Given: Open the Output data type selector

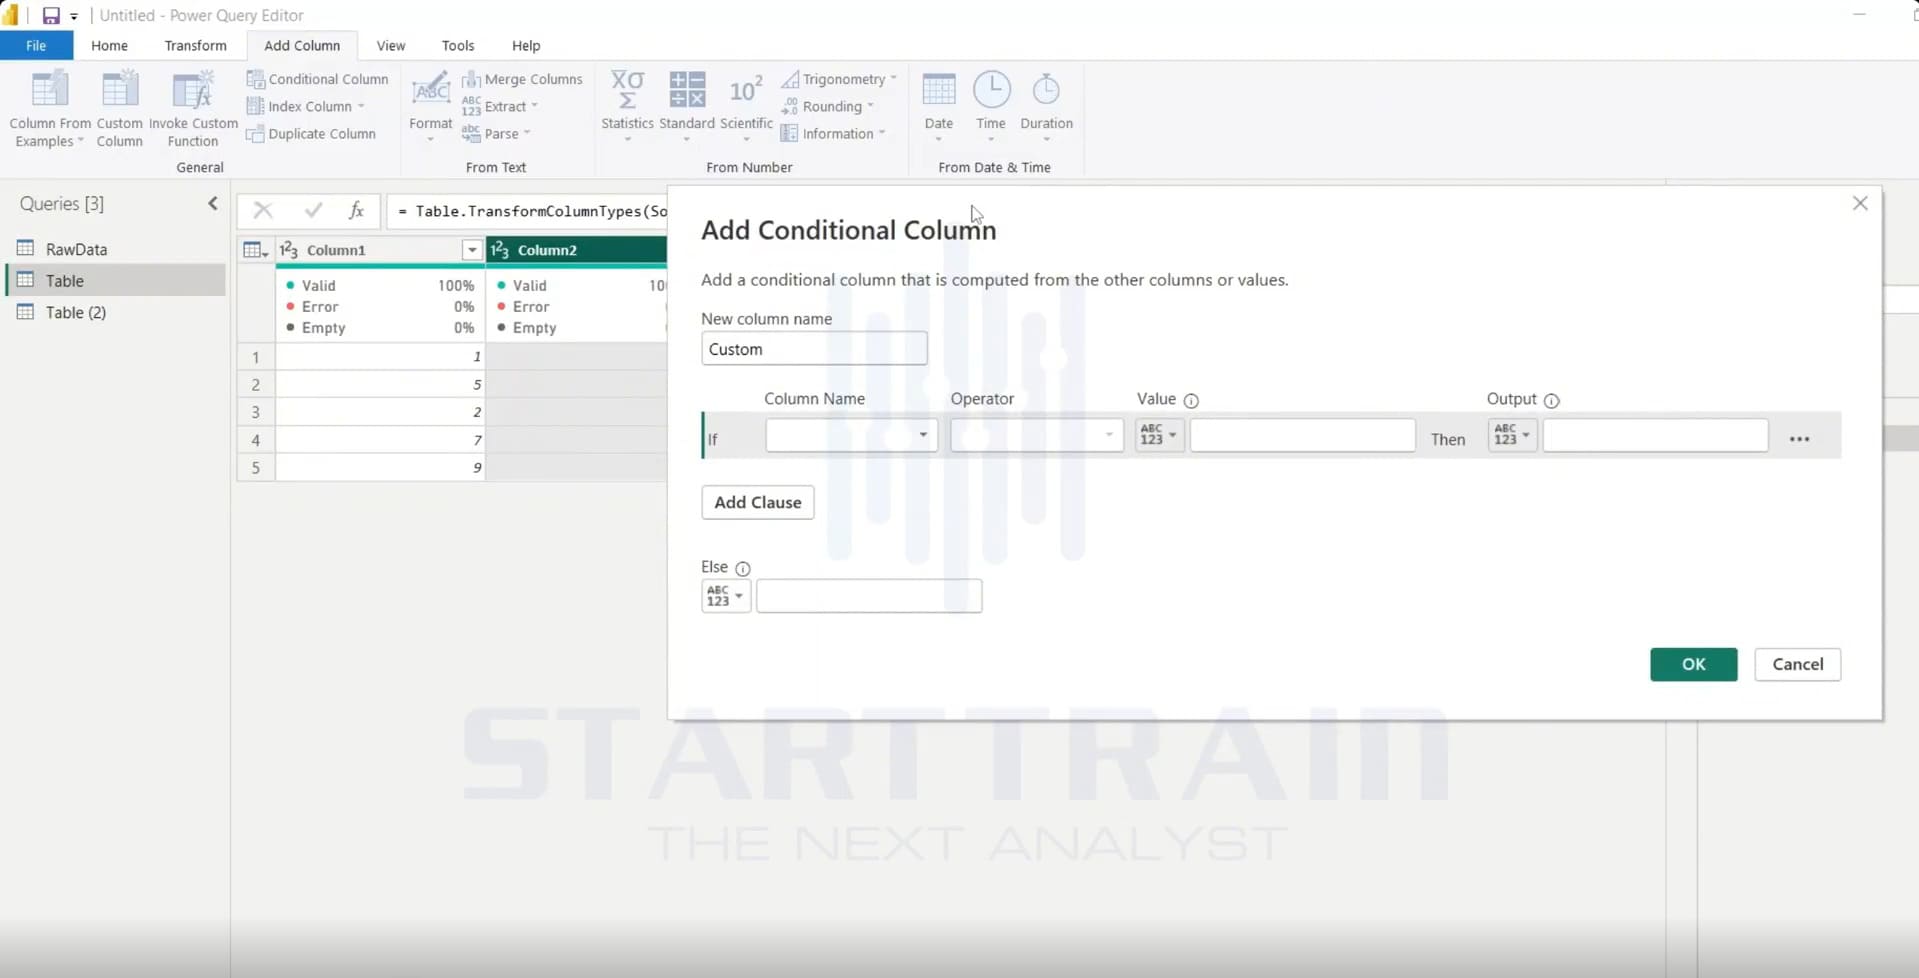Looking at the screenshot, I should [1512, 435].
